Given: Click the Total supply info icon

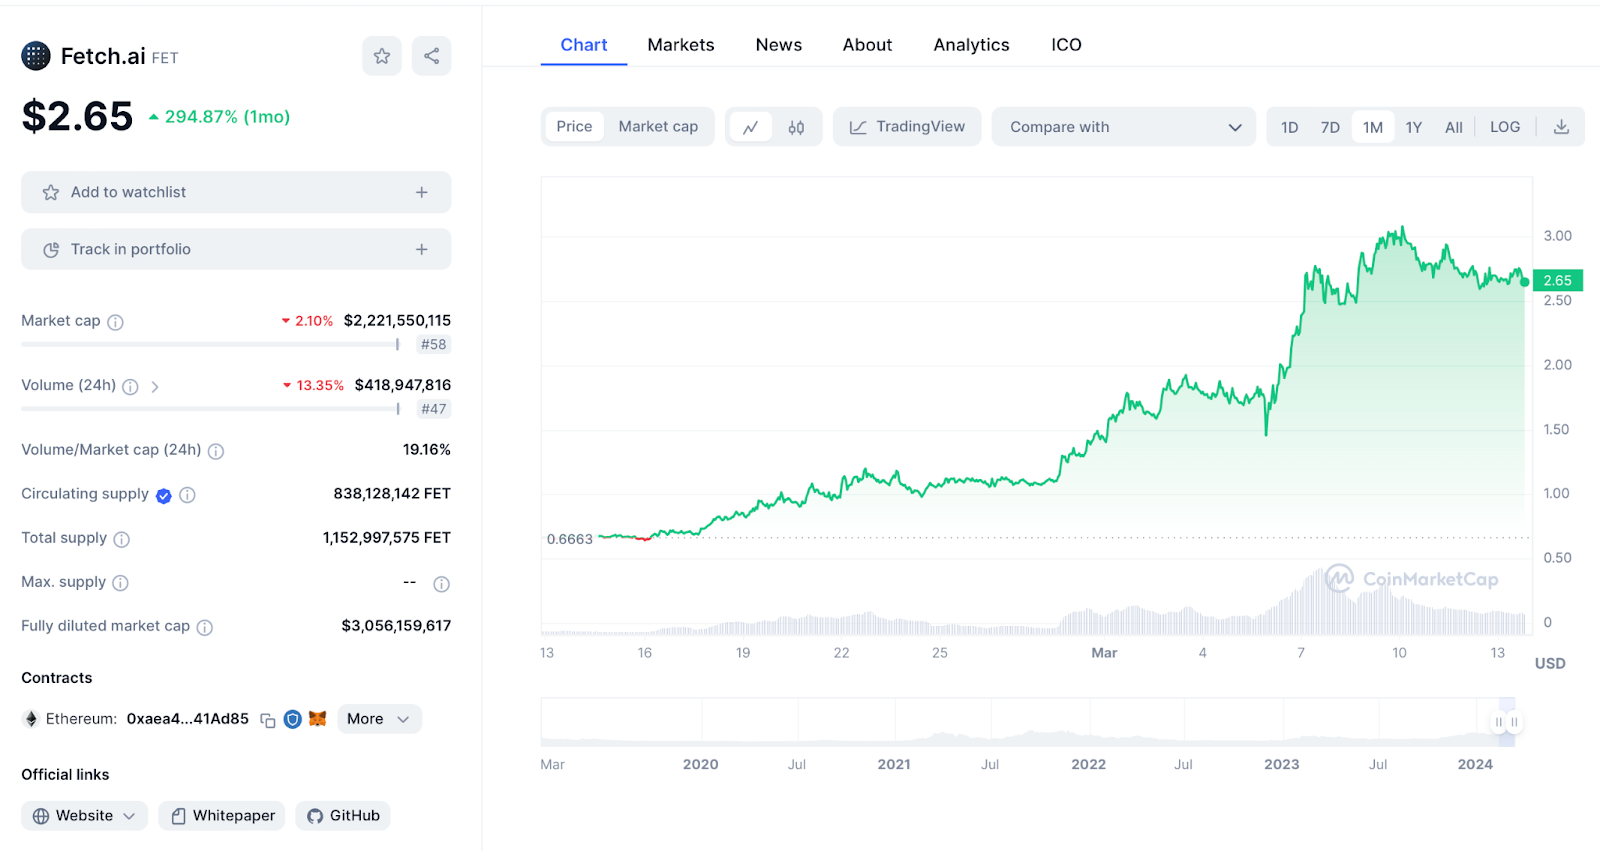Looking at the screenshot, I should [x=122, y=539].
